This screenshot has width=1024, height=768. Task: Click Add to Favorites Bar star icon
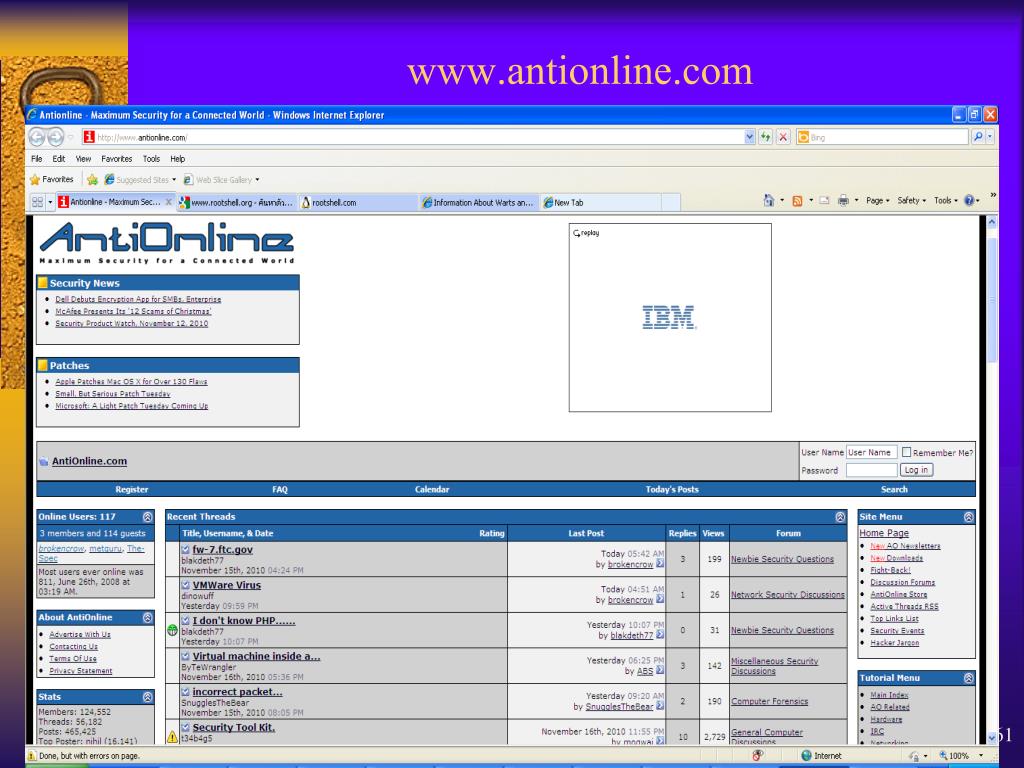click(x=92, y=180)
